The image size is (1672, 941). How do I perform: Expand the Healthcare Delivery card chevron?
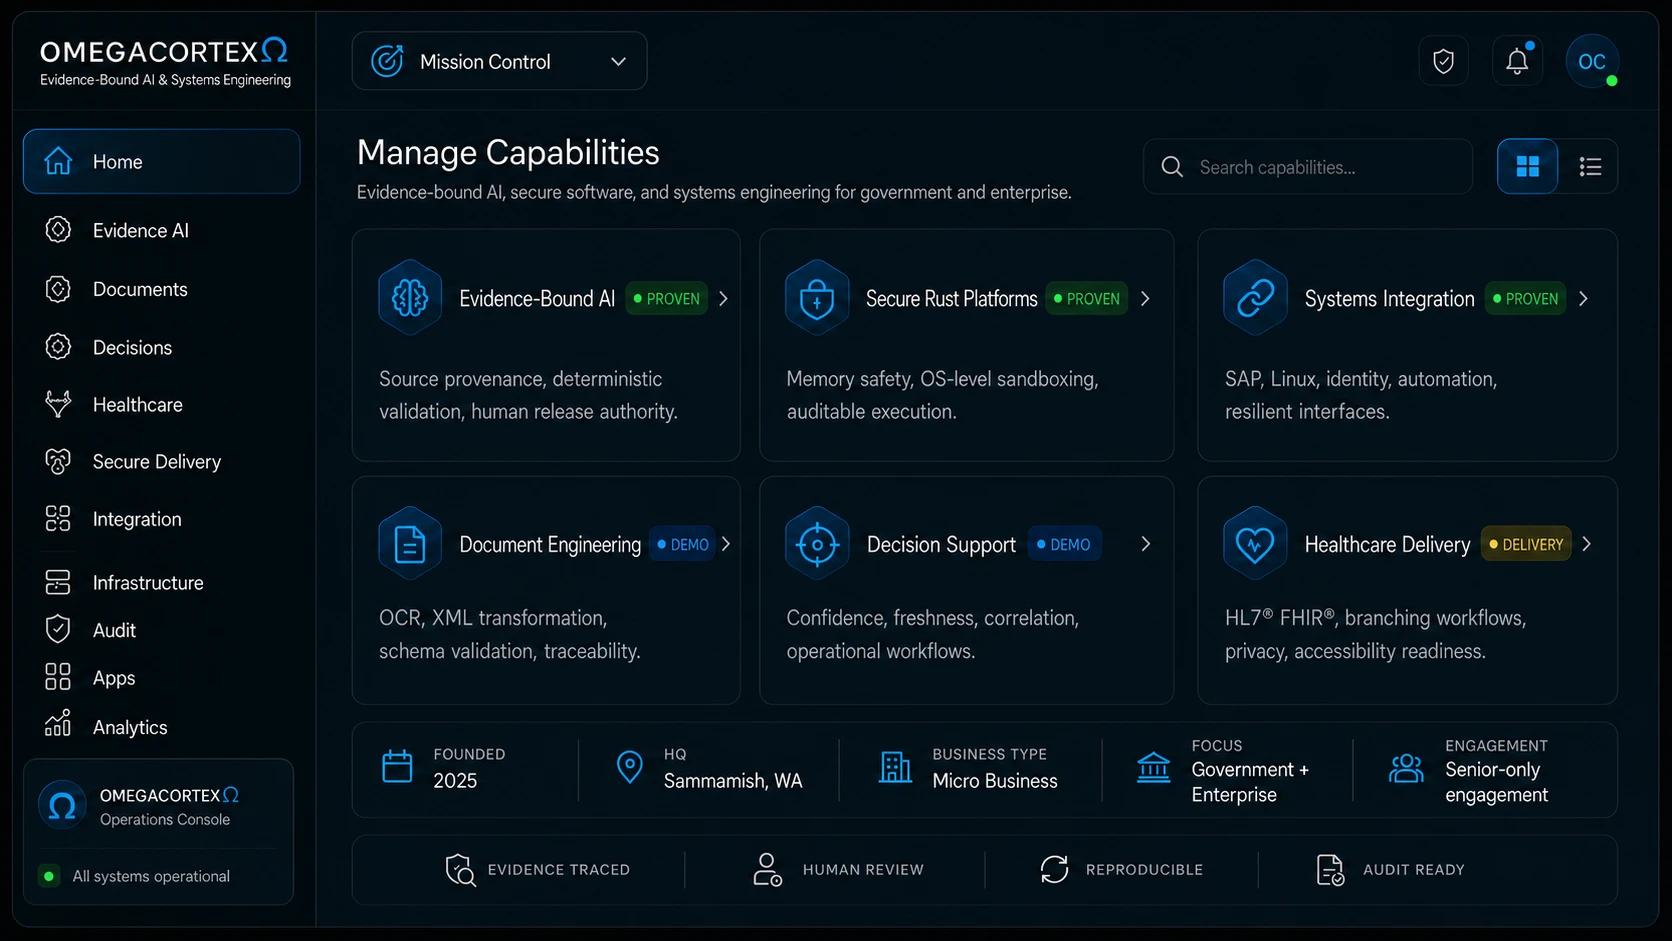(x=1586, y=544)
